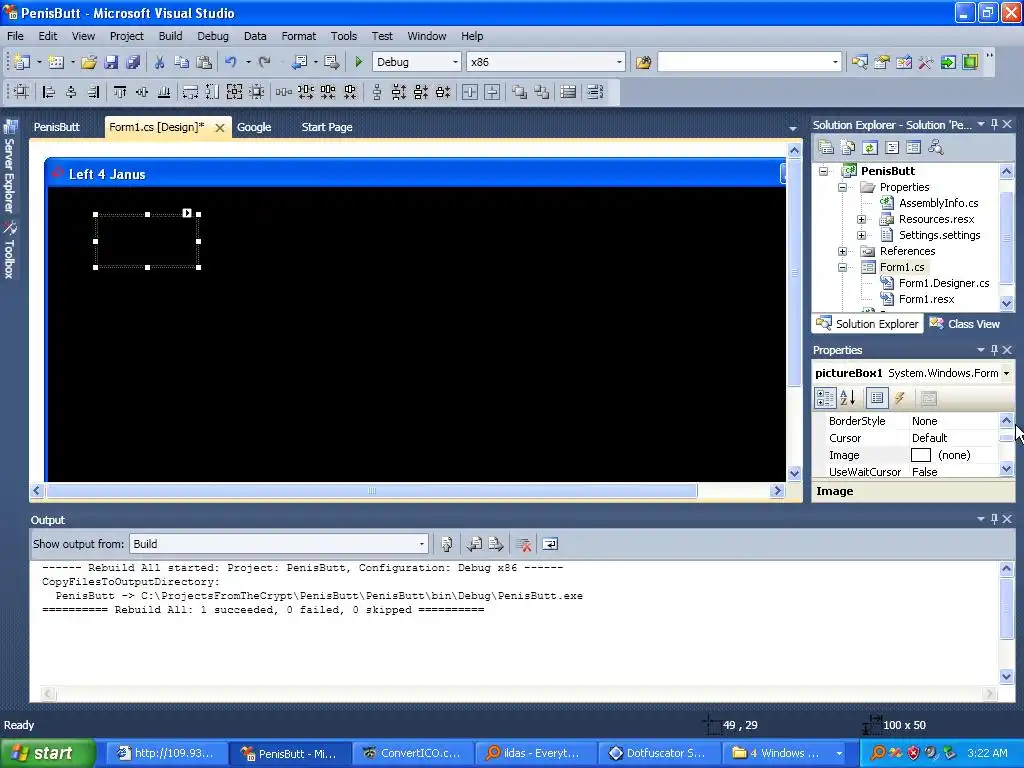The height and width of the screenshot is (768, 1024).
Task: Toggle word wrap in the Output window
Action: tap(551, 544)
